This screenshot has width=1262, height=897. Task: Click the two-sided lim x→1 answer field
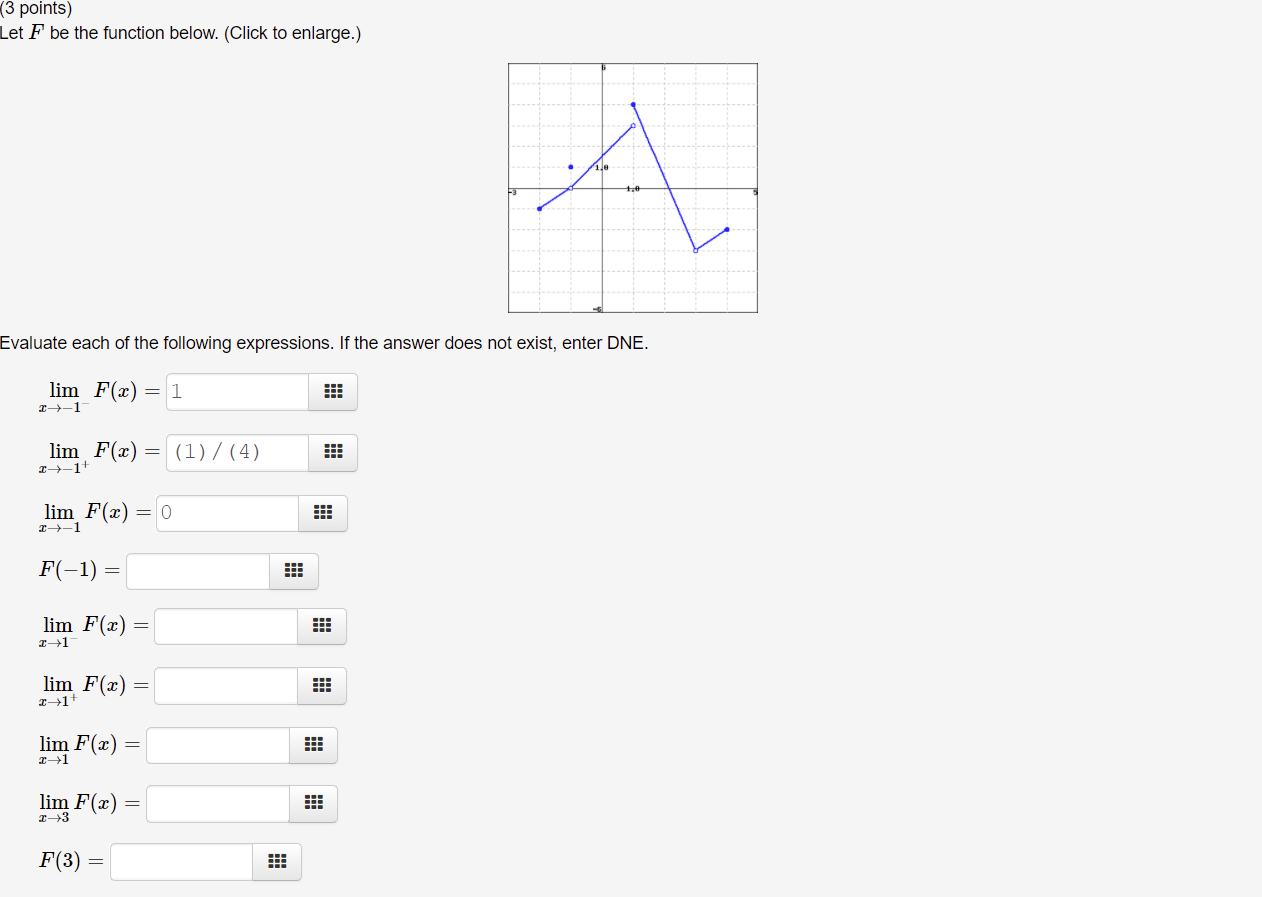(217, 744)
